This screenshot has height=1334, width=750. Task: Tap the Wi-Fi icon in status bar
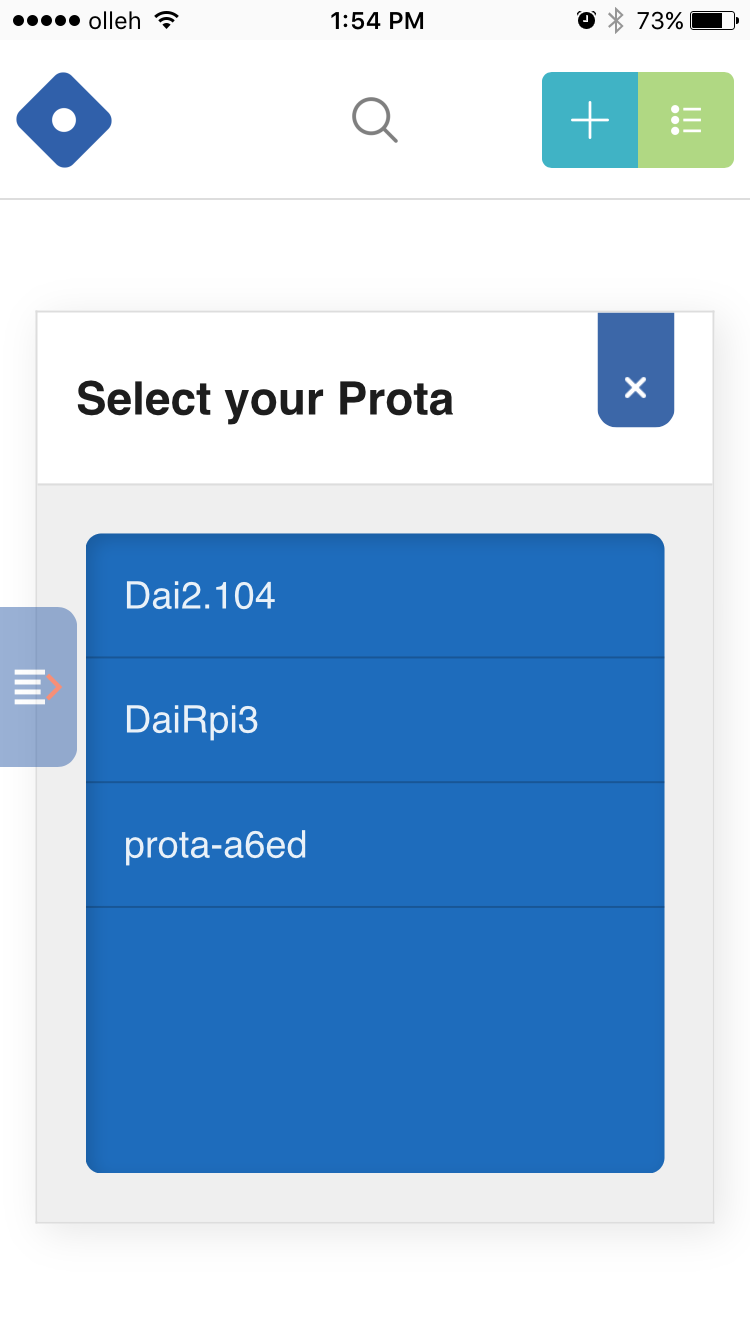(167, 20)
